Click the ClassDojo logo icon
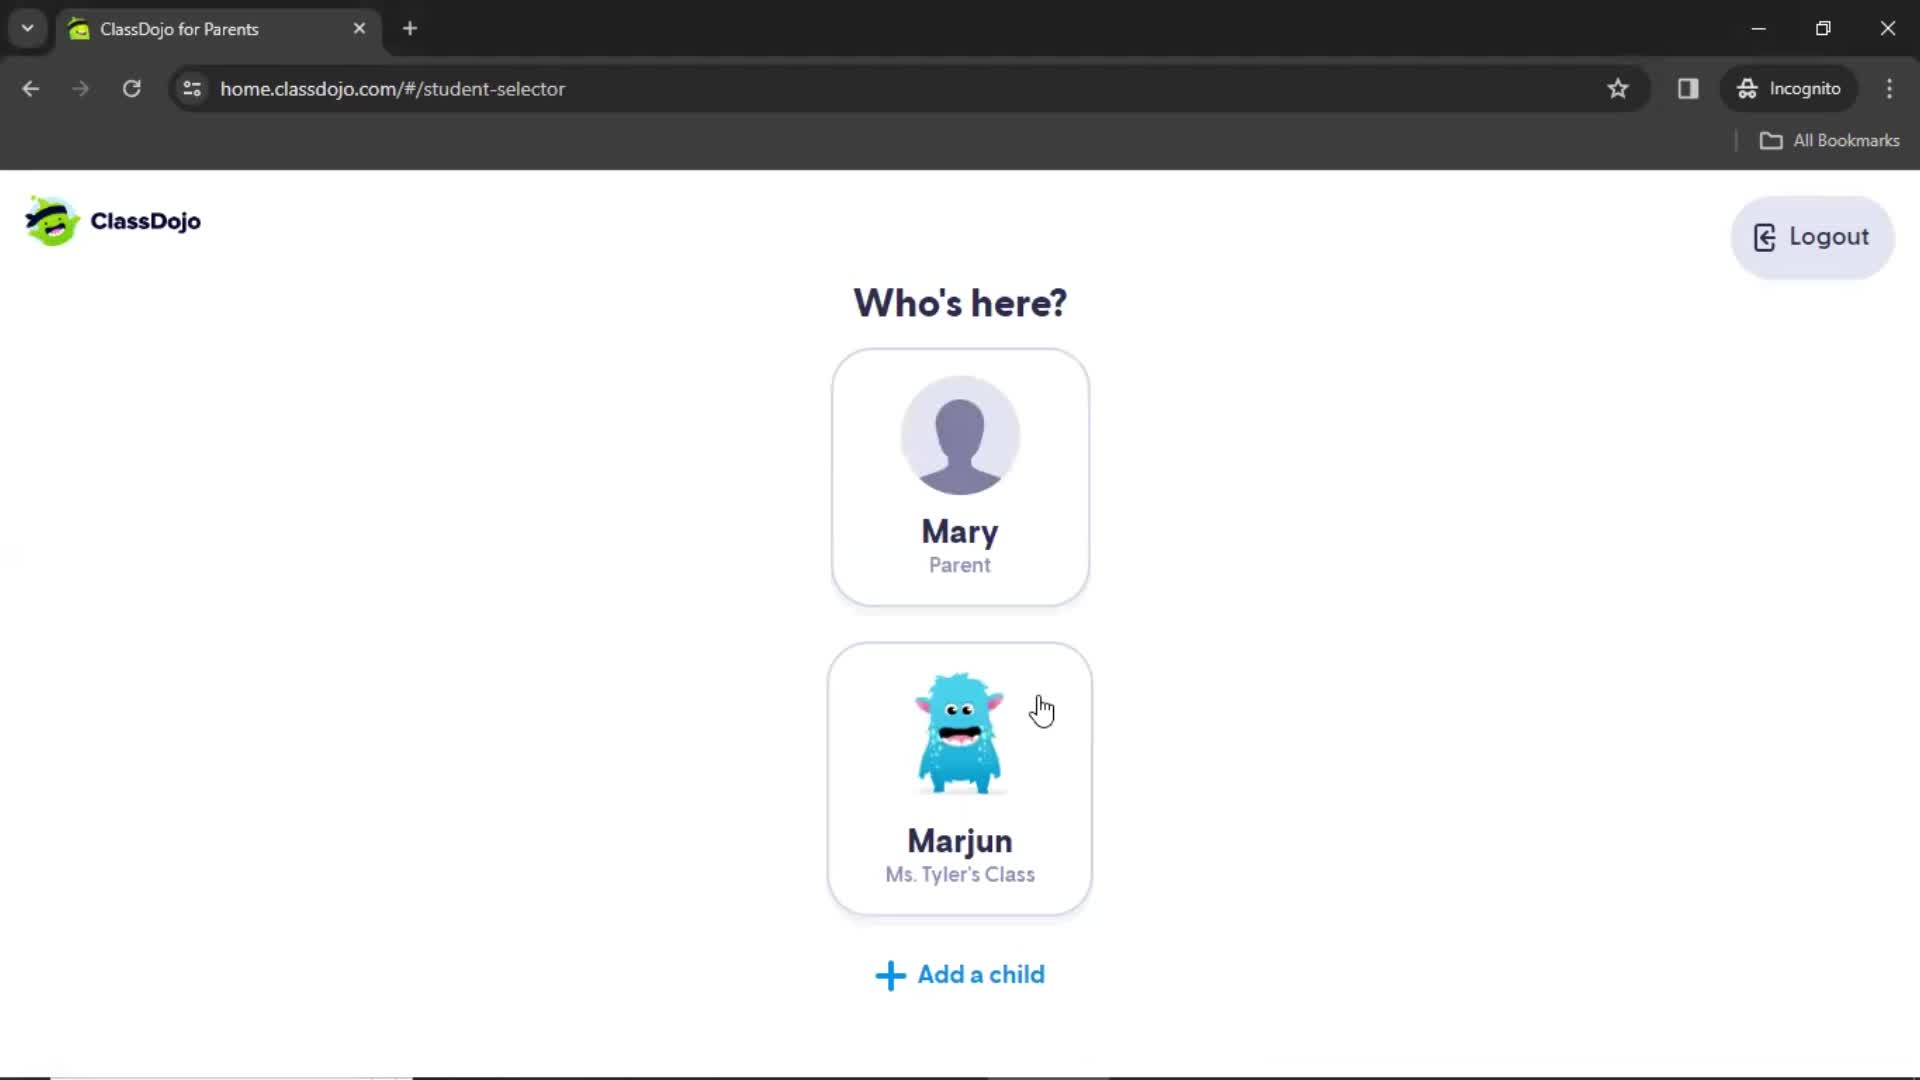 point(50,222)
